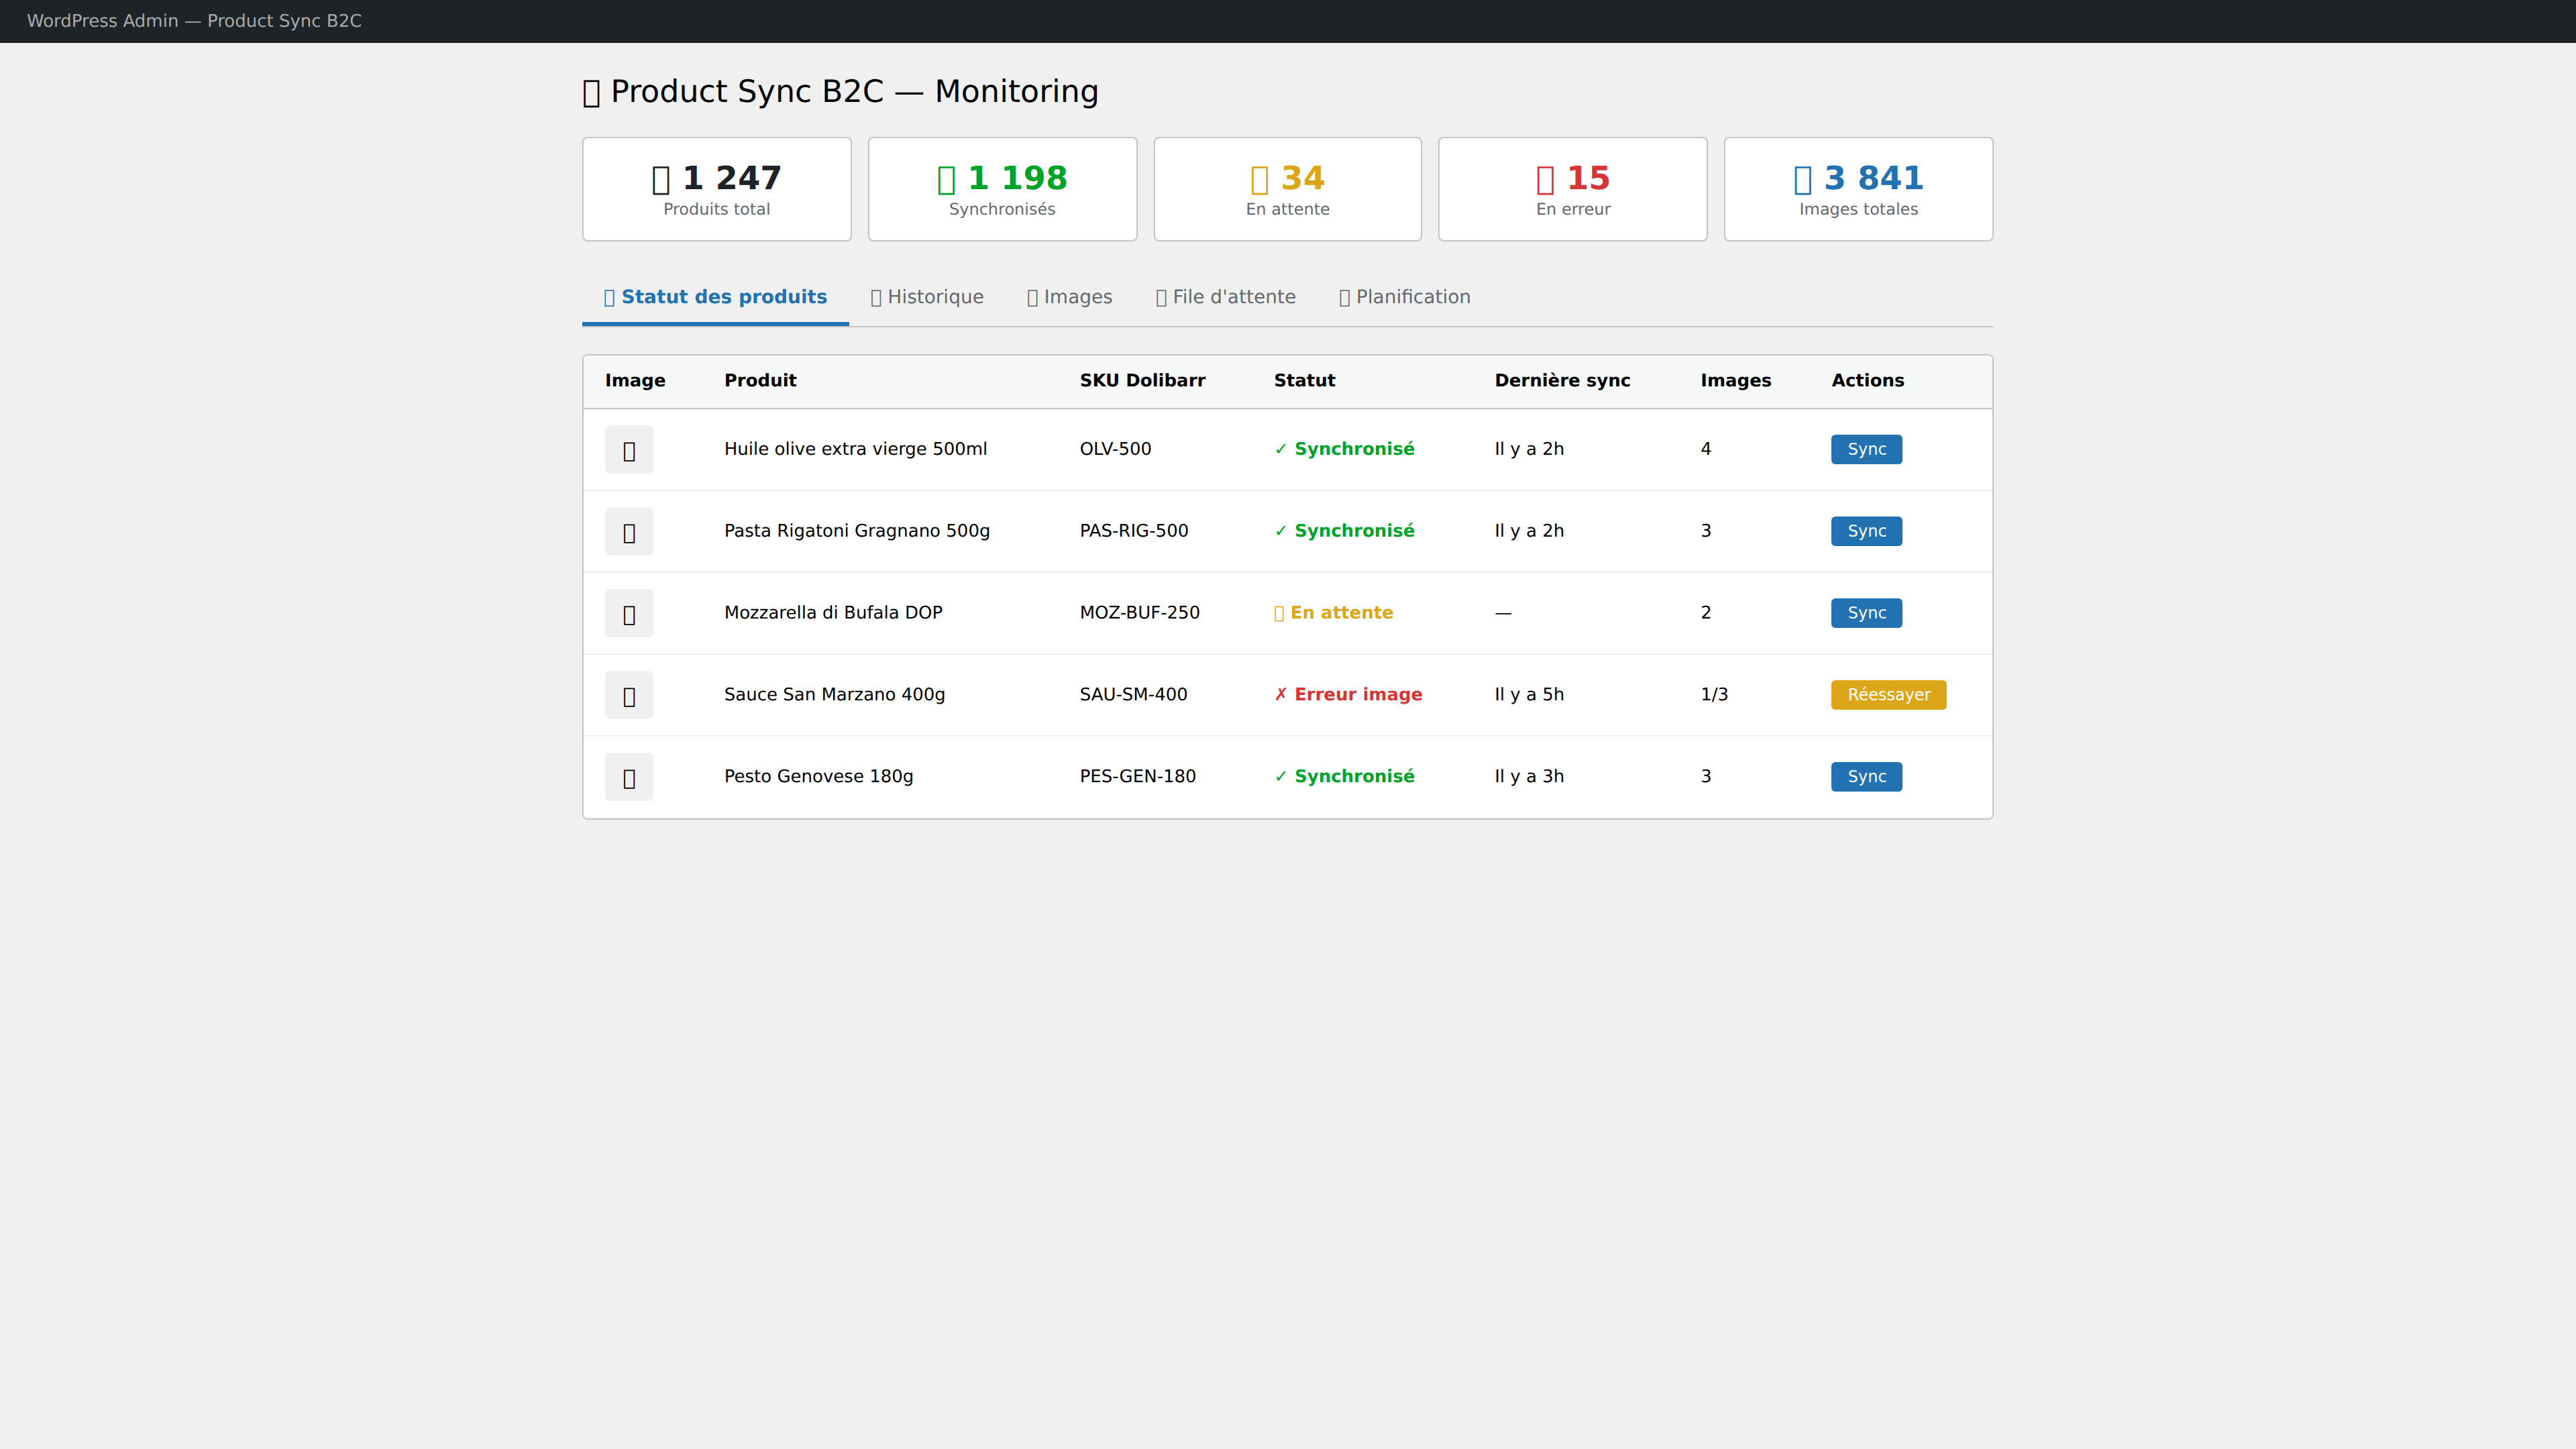Click Sync for Huile olive extra vierge

(1866, 449)
